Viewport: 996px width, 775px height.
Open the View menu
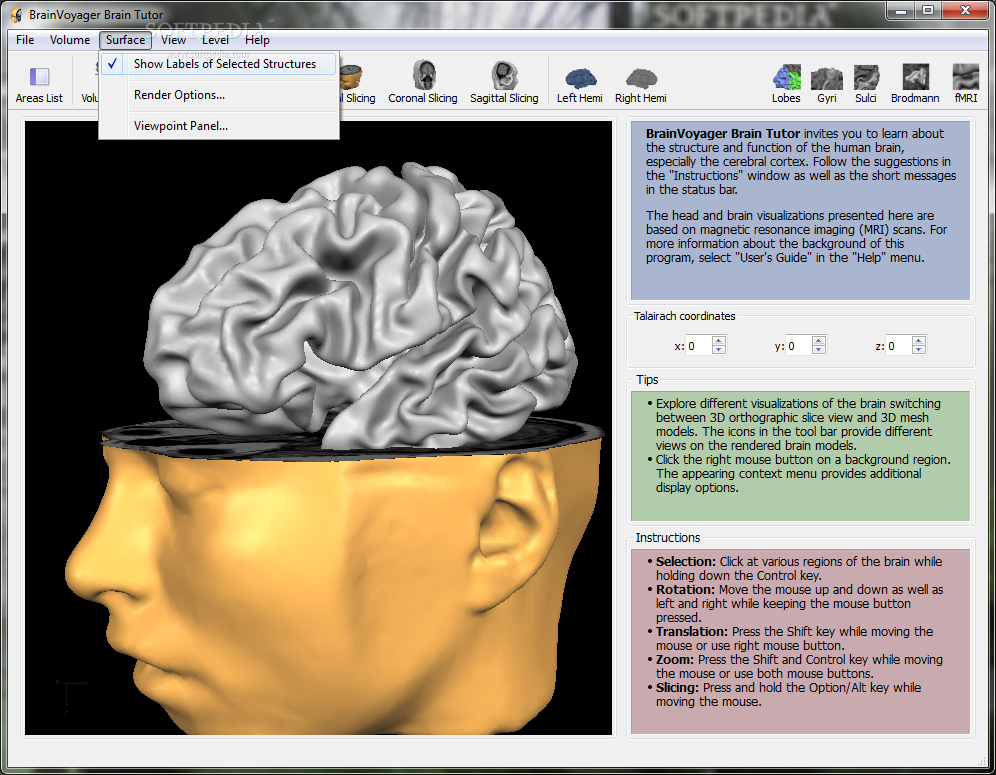(173, 40)
